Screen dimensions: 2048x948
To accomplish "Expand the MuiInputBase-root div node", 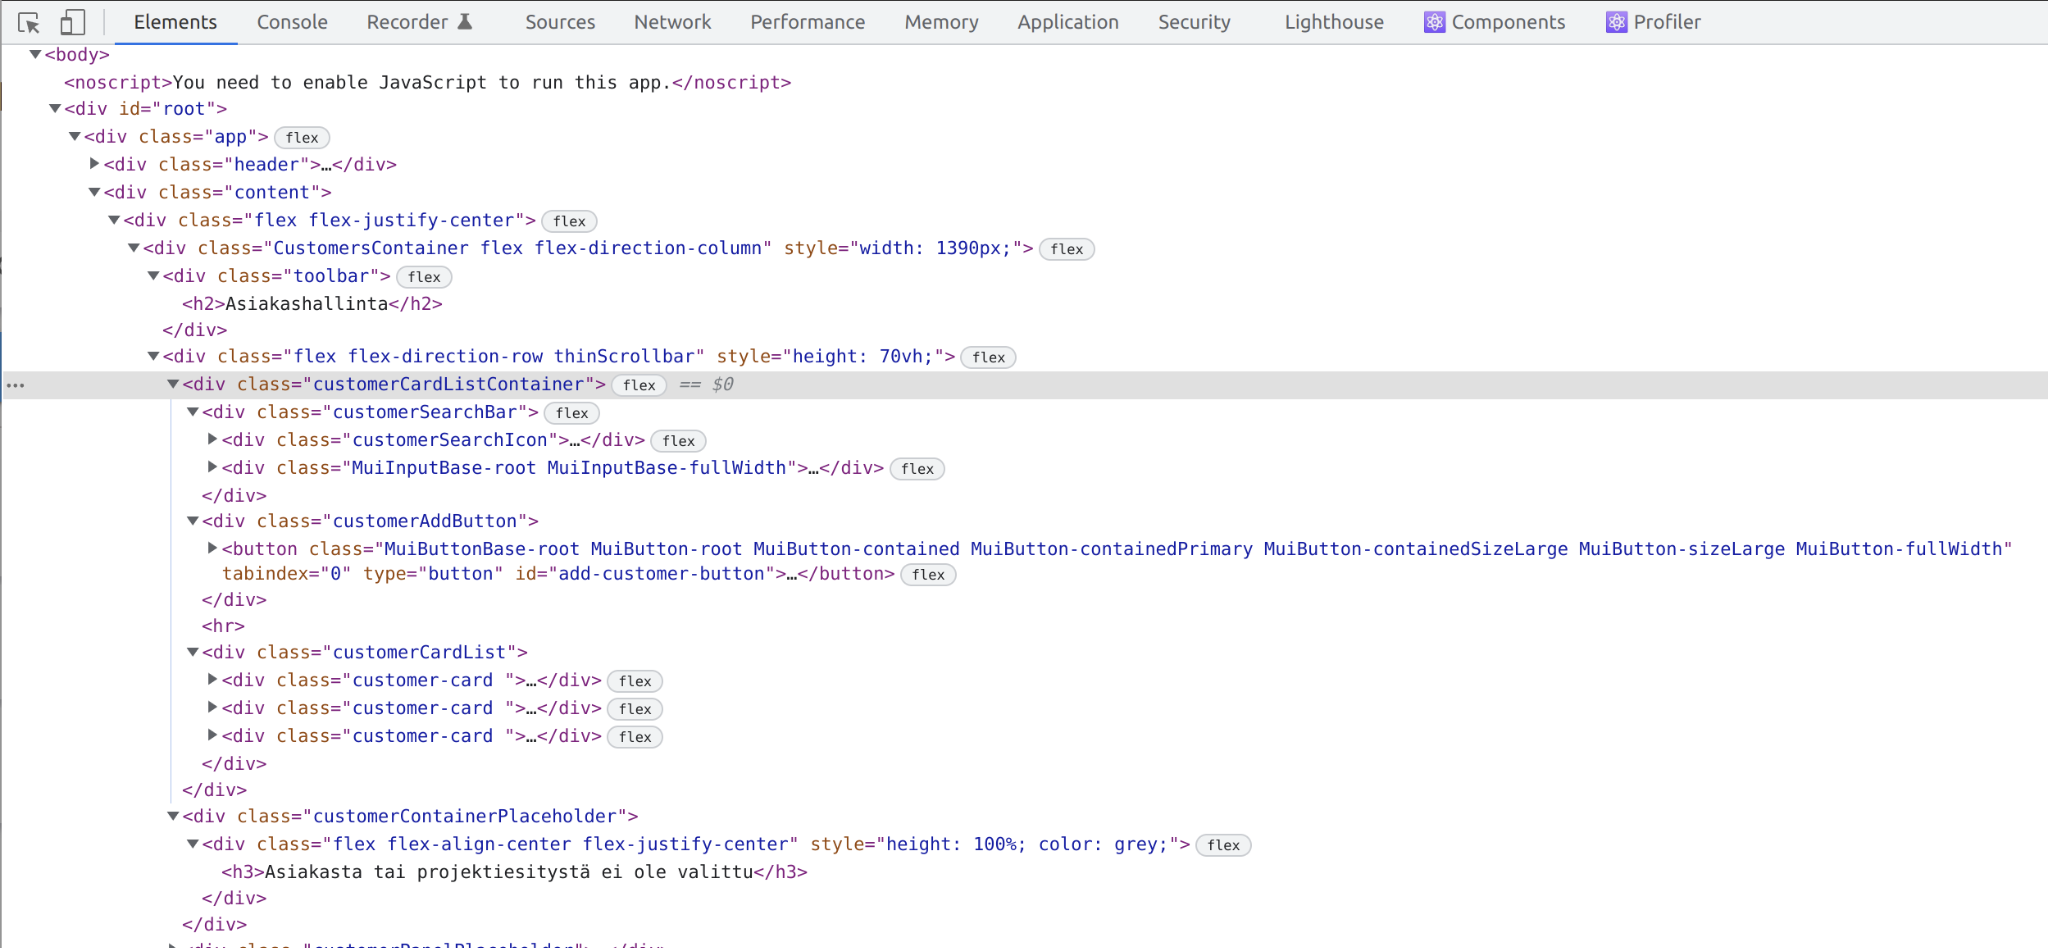I will pos(212,467).
